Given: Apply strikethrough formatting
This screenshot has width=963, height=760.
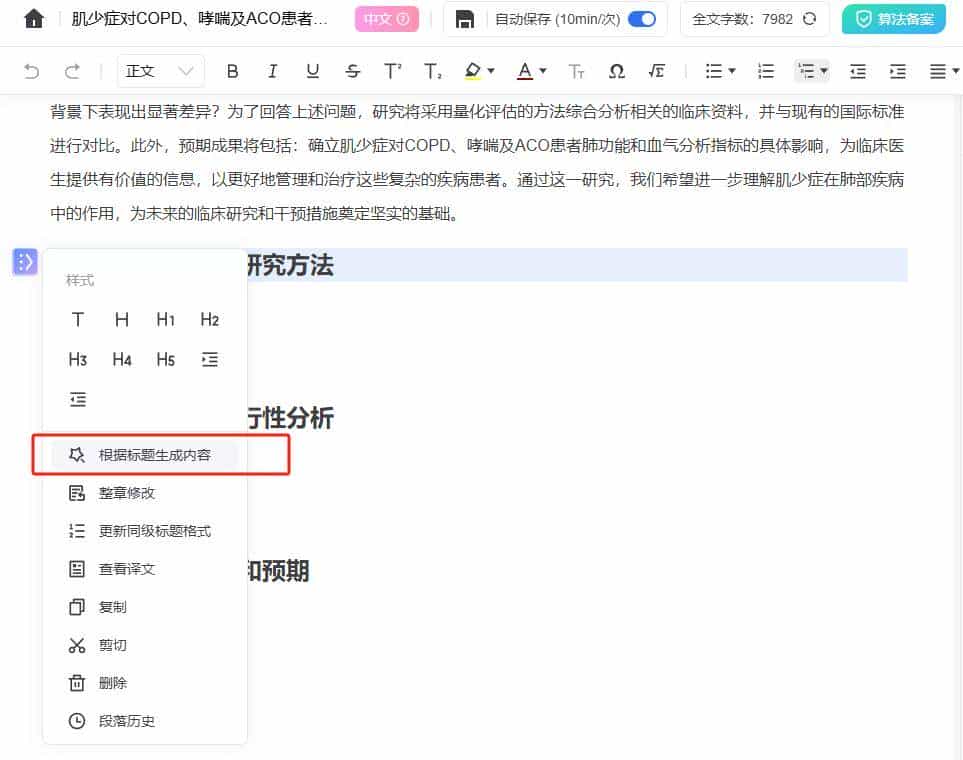Looking at the screenshot, I should coord(351,71).
